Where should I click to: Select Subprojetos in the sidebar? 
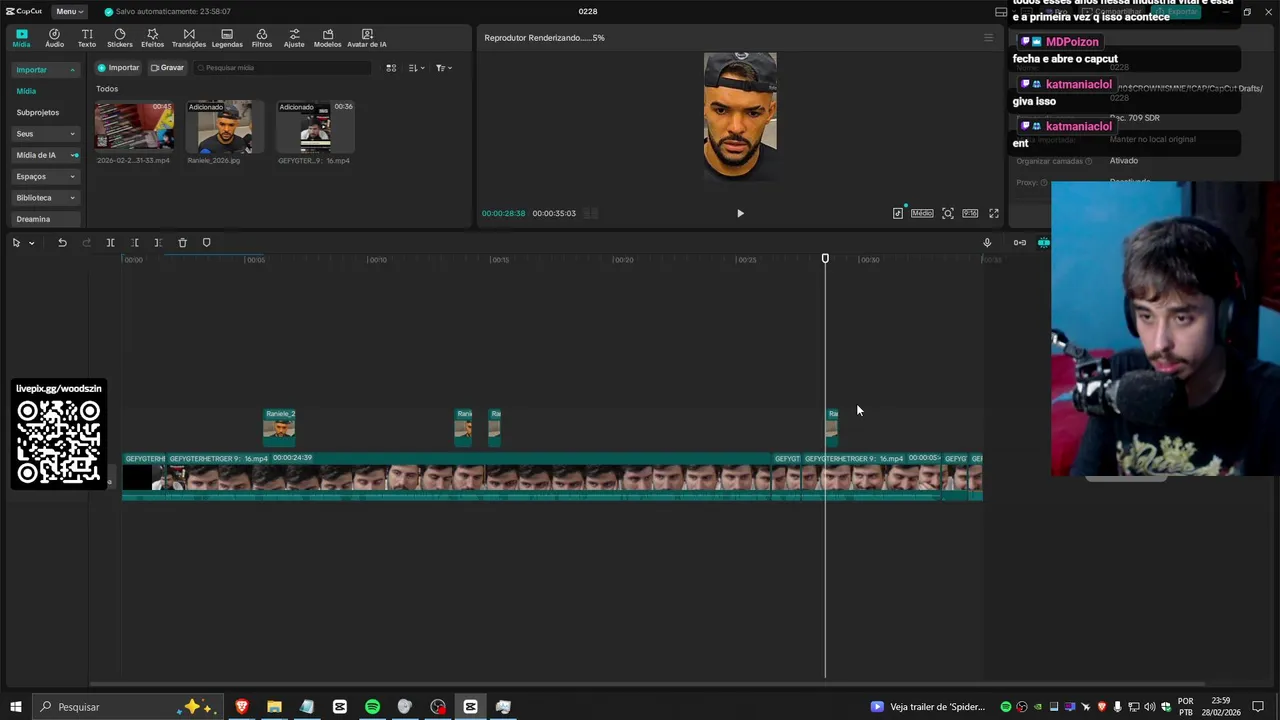tap(38, 113)
